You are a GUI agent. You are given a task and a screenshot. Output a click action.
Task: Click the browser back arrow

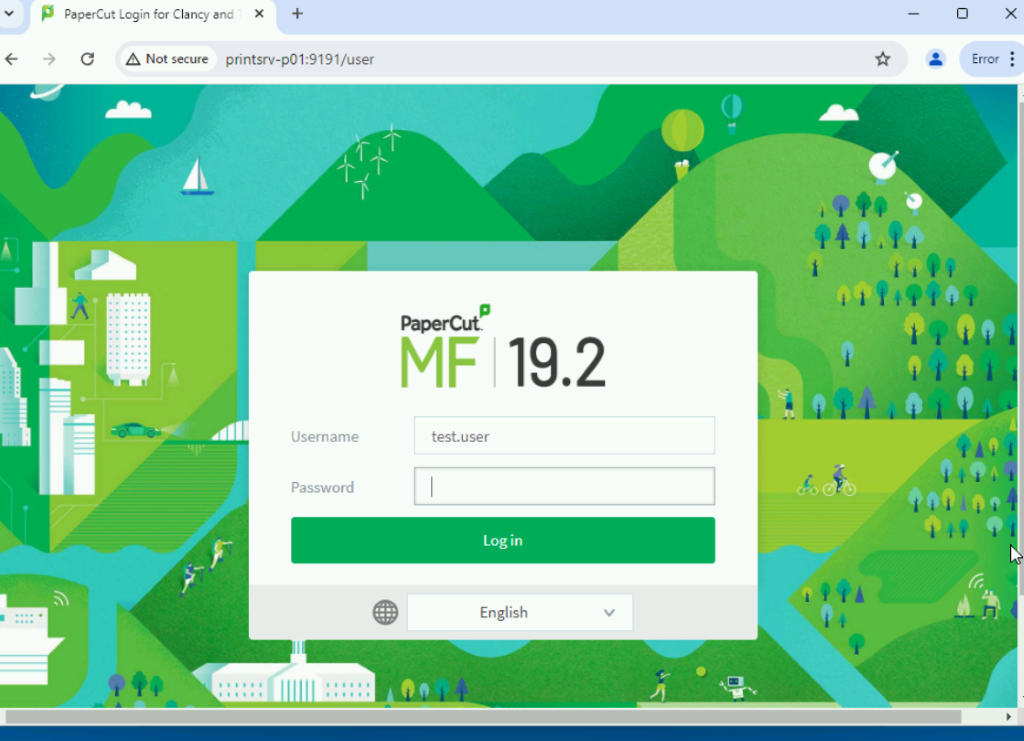pos(12,59)
